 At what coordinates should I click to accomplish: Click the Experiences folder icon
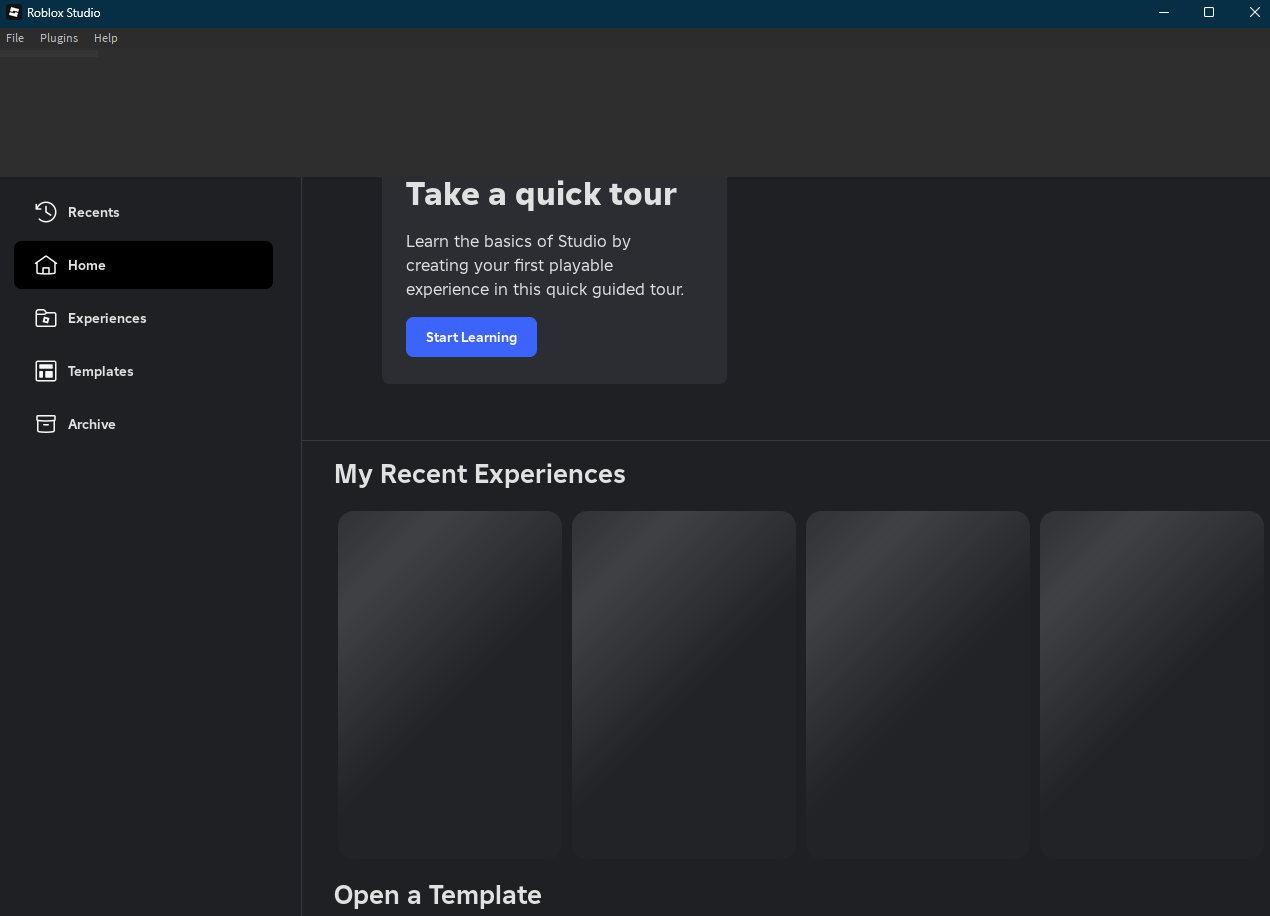tap(45, 318)
